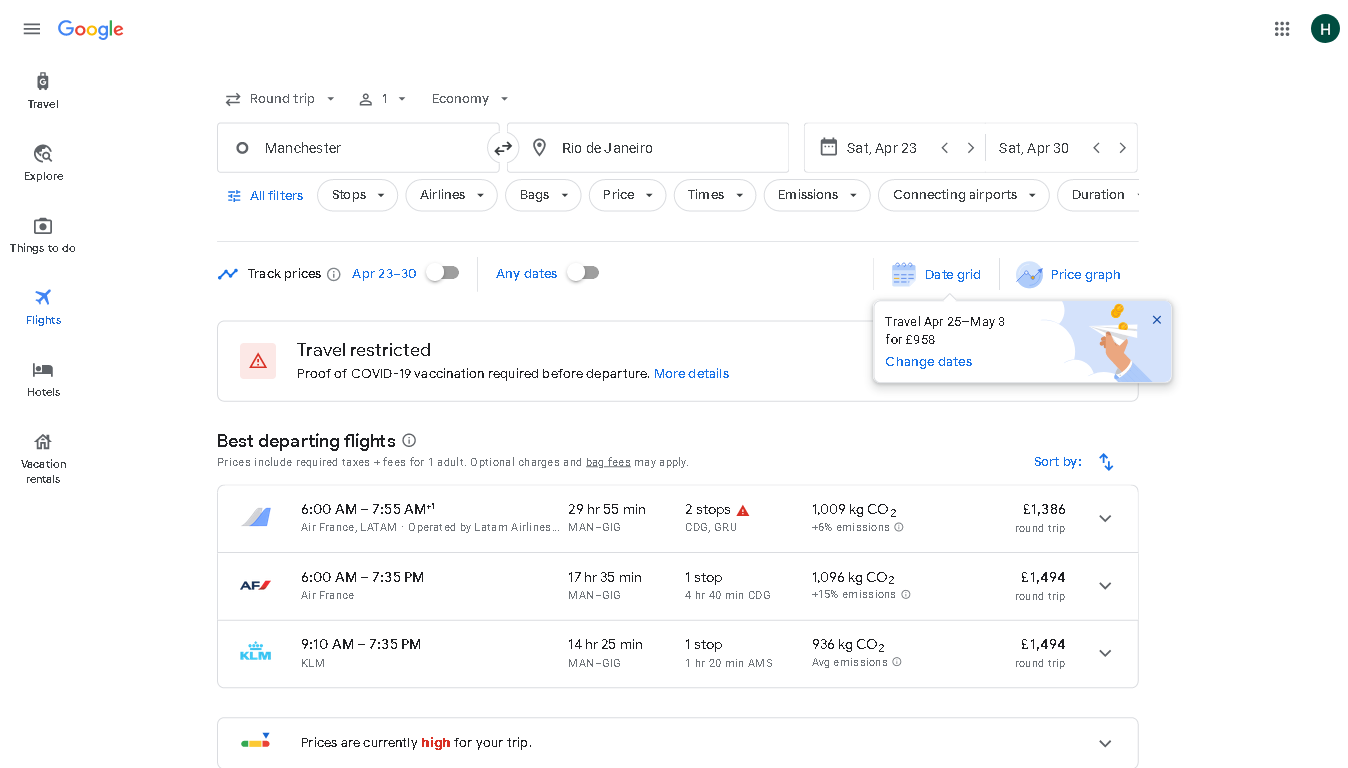
Task: Go to Things to do
Action: click(x=43, y=234)
